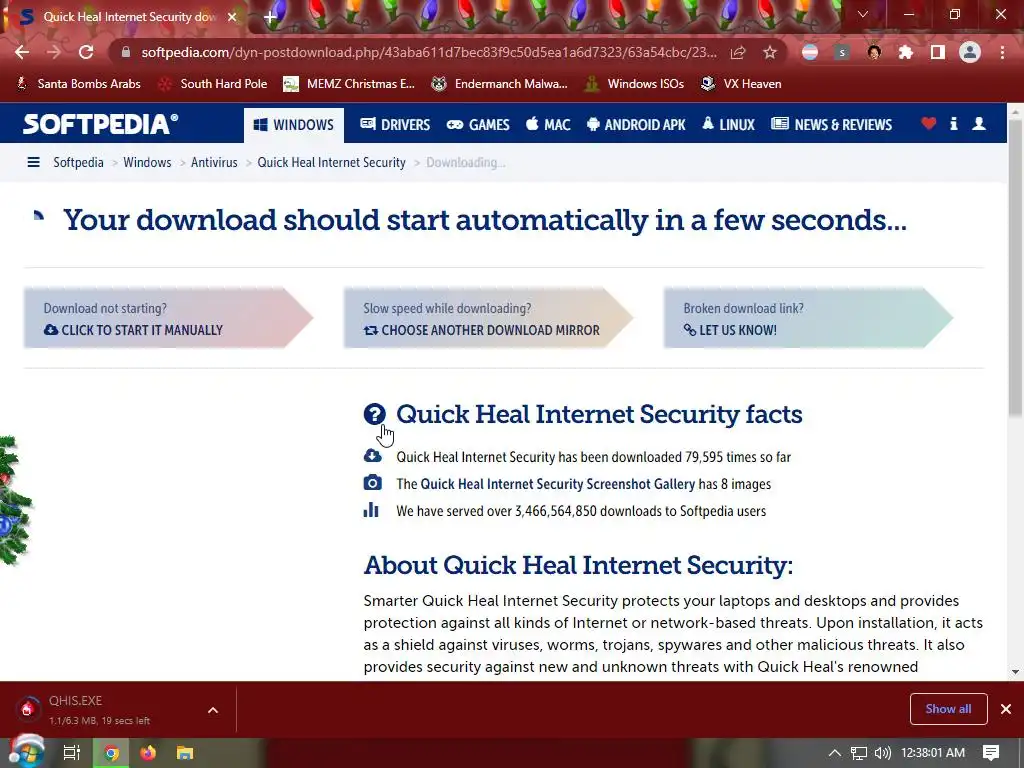Screen dimensions: 1024x768
Task: Click the taskbar clock showing 12:38:01 AM
Action: pos(933,753)
